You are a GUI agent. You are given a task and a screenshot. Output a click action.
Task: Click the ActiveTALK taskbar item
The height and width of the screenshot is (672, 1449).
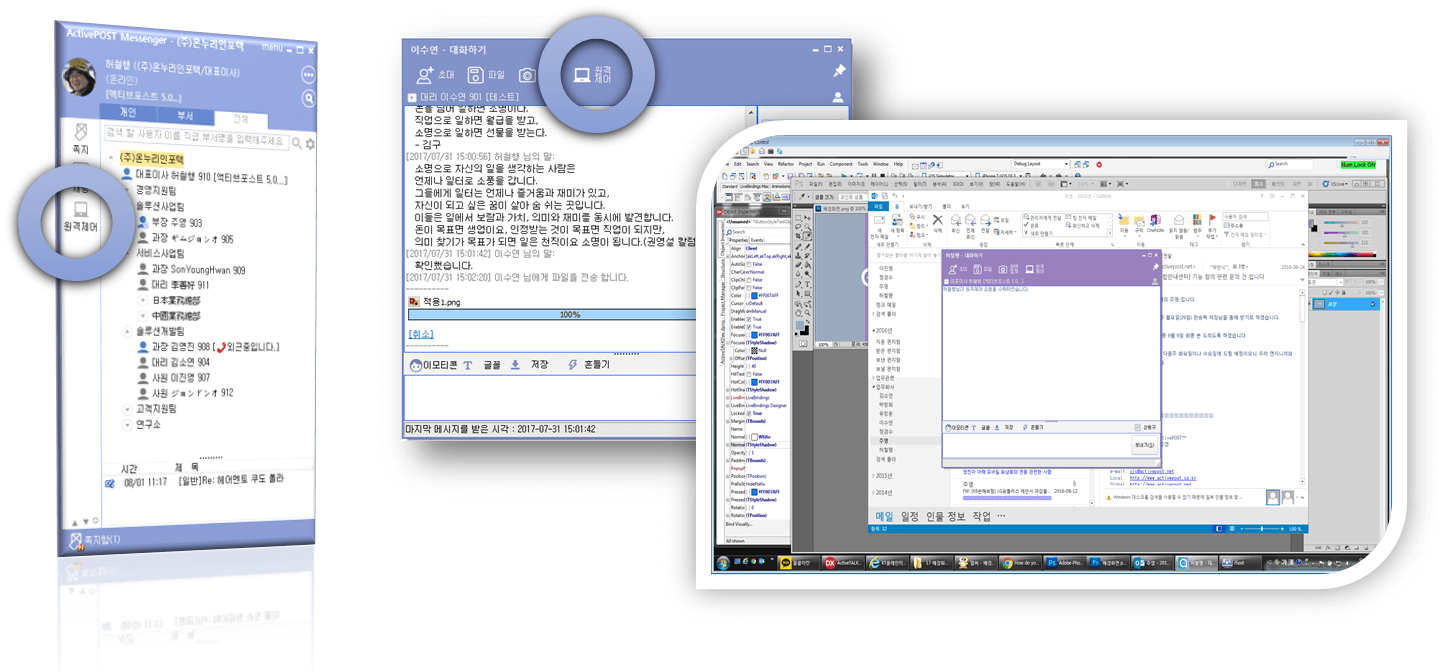842,563
